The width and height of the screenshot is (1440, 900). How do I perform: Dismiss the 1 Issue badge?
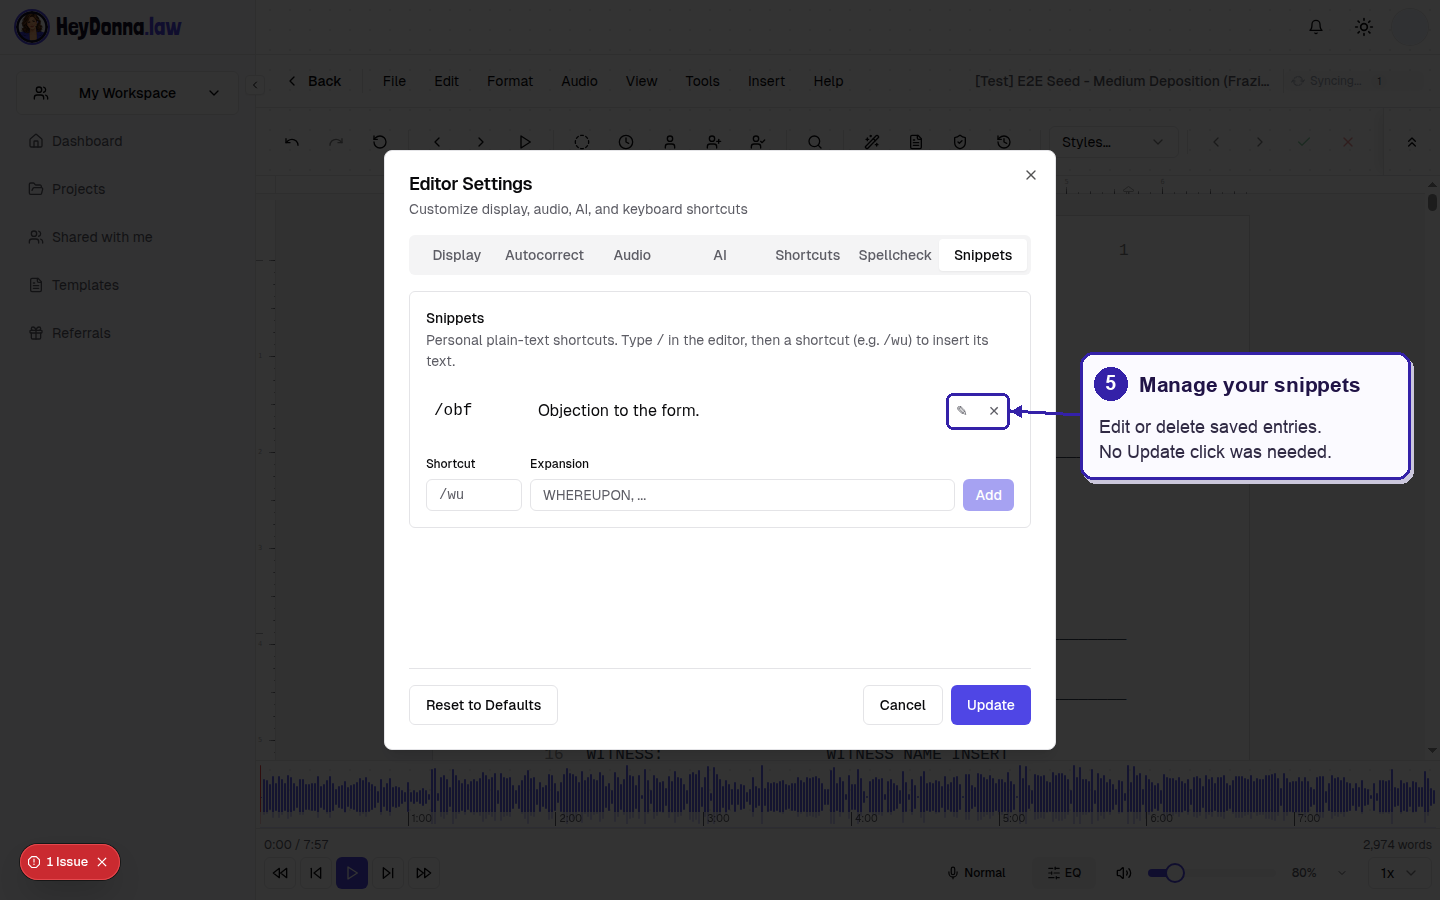[x=102, y=862]
